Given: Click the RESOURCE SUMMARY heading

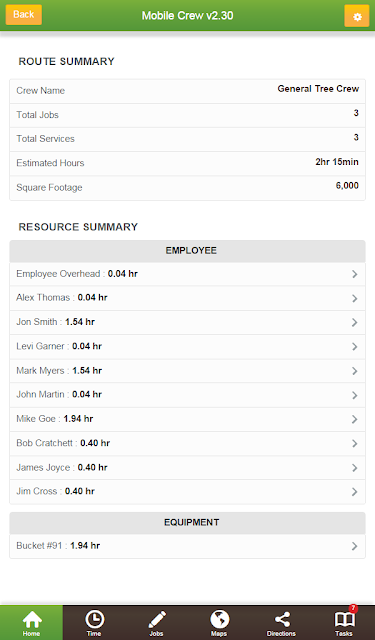Looking at the screenshot, I should tap(78, 227).
